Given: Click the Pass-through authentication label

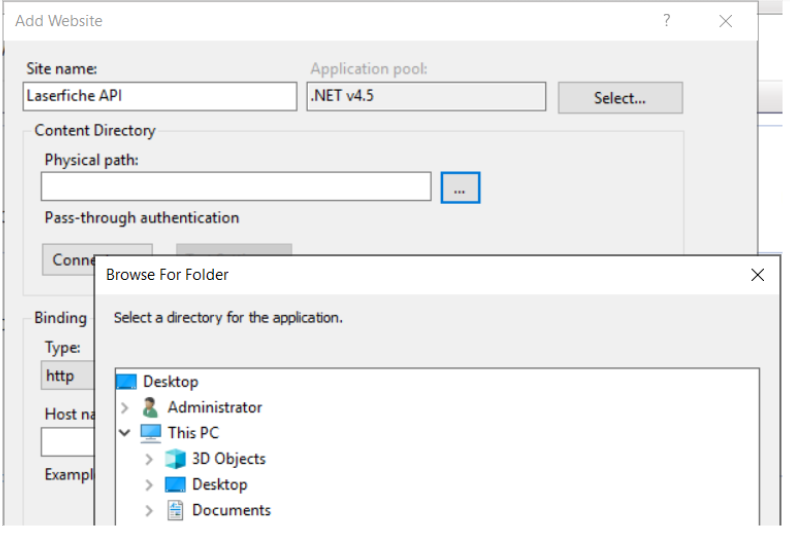Looking at the screenshot, I should [x=142, y=218].
